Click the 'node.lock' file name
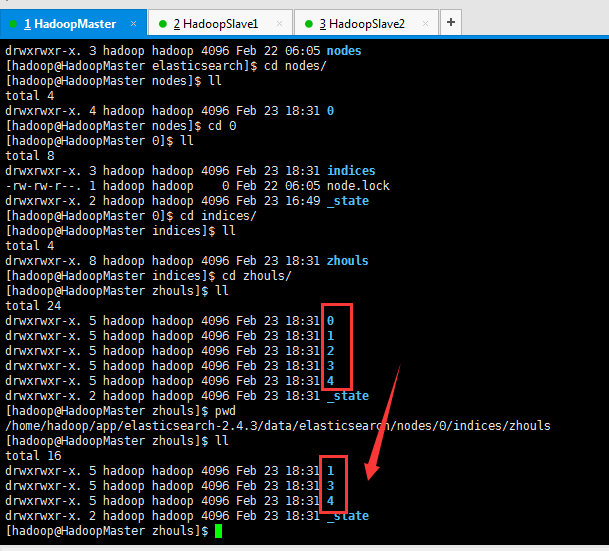This screenshot has width=609, height=551. click(x=358, y=186)
